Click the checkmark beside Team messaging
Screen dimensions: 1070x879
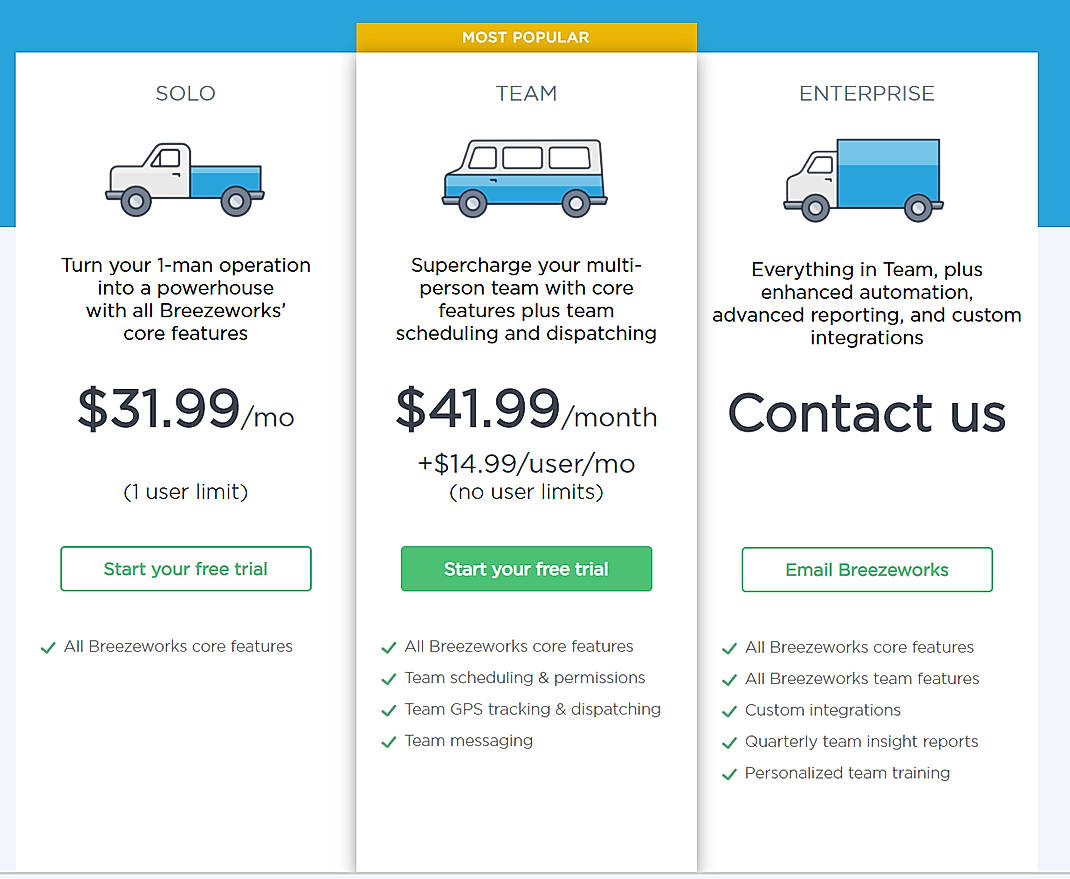(389, 741)
